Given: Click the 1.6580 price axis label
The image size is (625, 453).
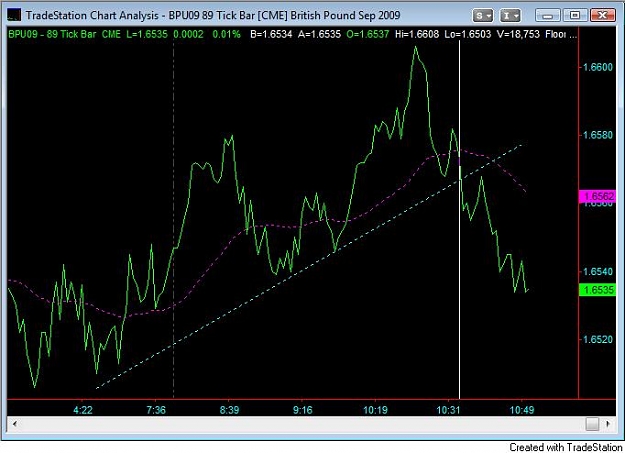Looking at the screenshot, I should tap(597, 135).
